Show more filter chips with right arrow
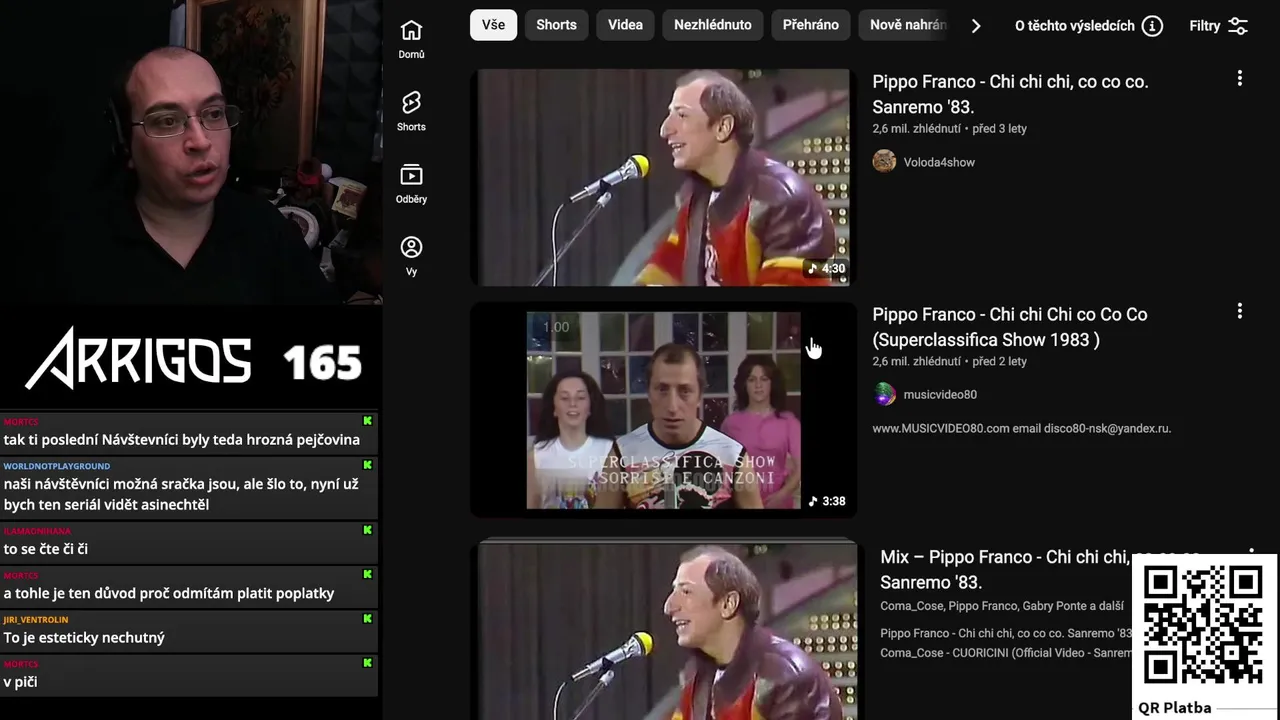This screenshot has width=1280, height=720. [x=976, y=26]
